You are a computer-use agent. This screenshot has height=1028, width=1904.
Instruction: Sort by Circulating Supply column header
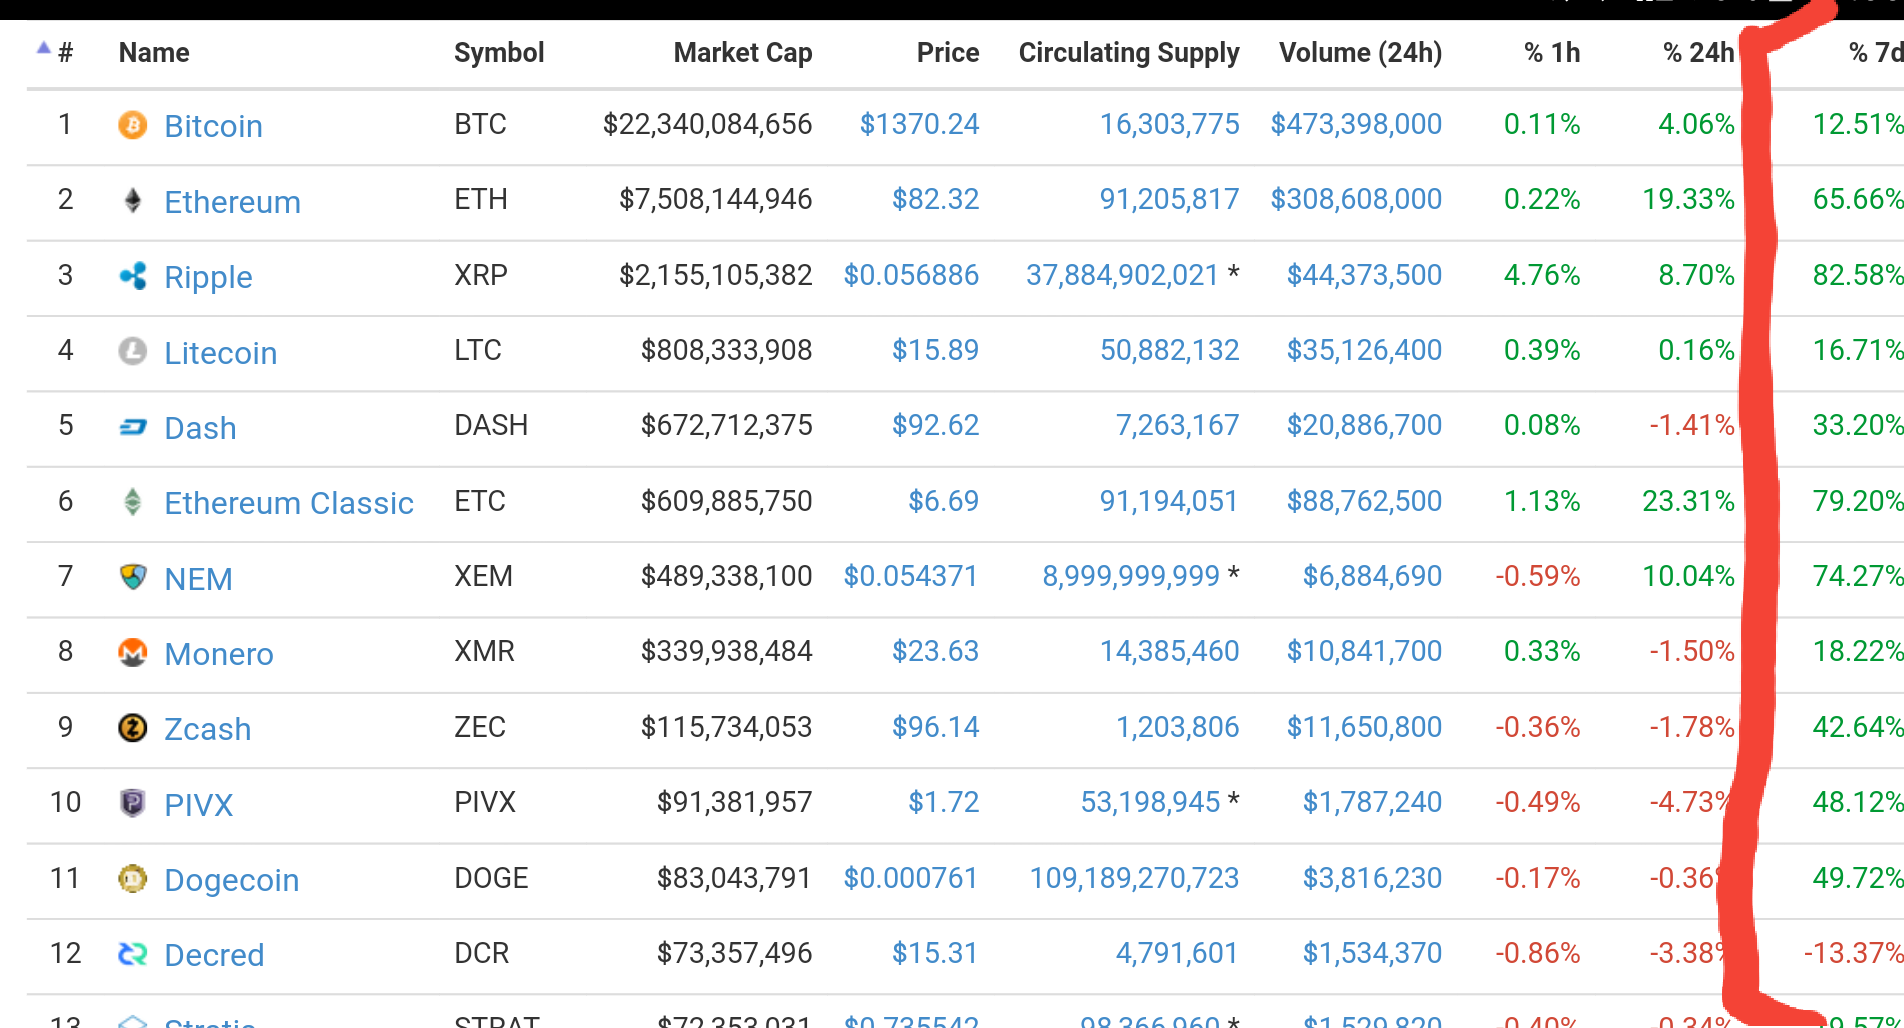1129,52
